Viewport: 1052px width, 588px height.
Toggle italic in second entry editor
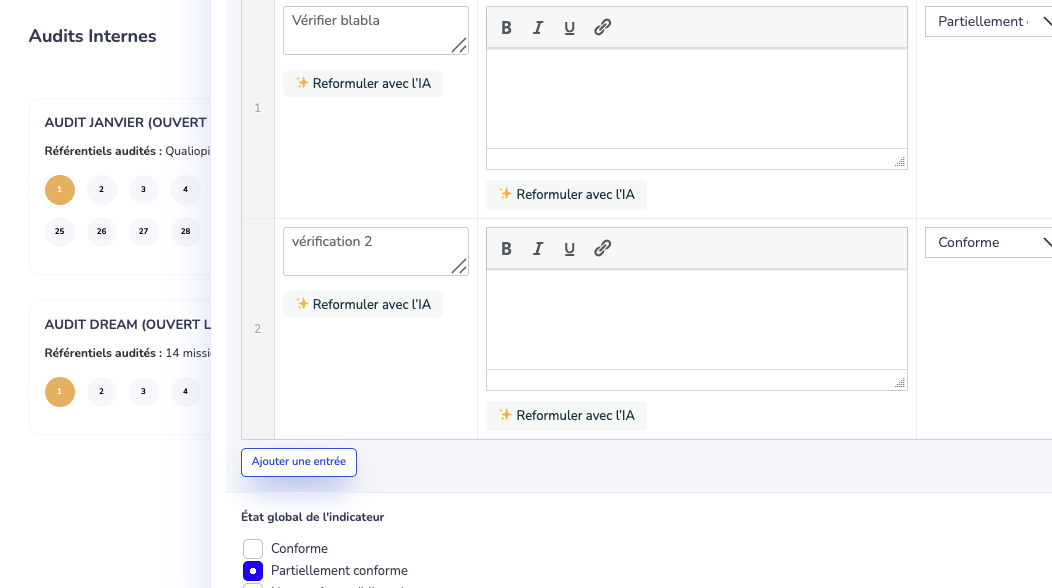tap(538, 249)
